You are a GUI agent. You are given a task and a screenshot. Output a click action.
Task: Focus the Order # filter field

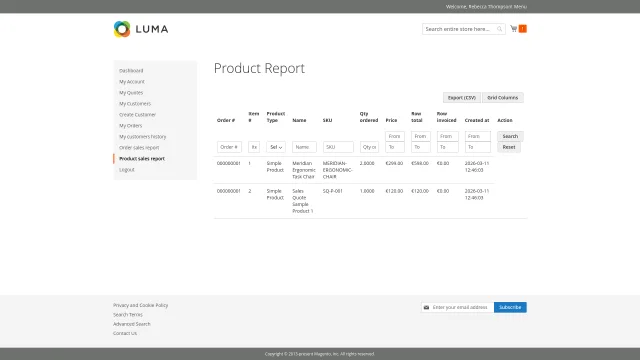229,147
